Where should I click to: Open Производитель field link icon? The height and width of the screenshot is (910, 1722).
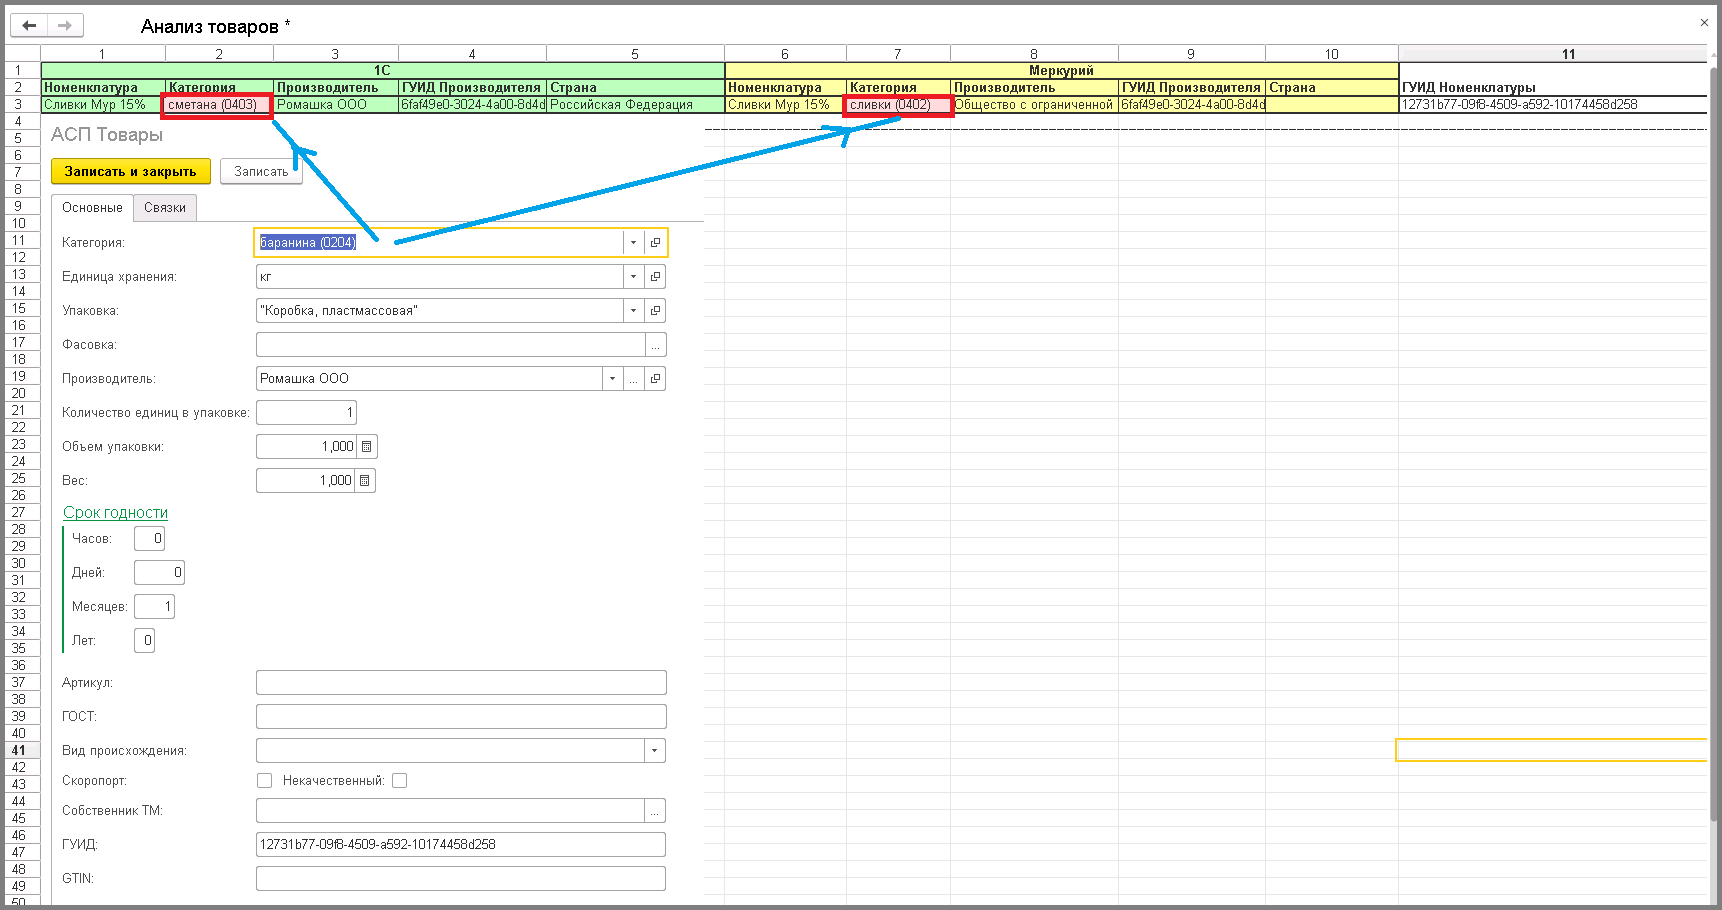click(655, 379)
